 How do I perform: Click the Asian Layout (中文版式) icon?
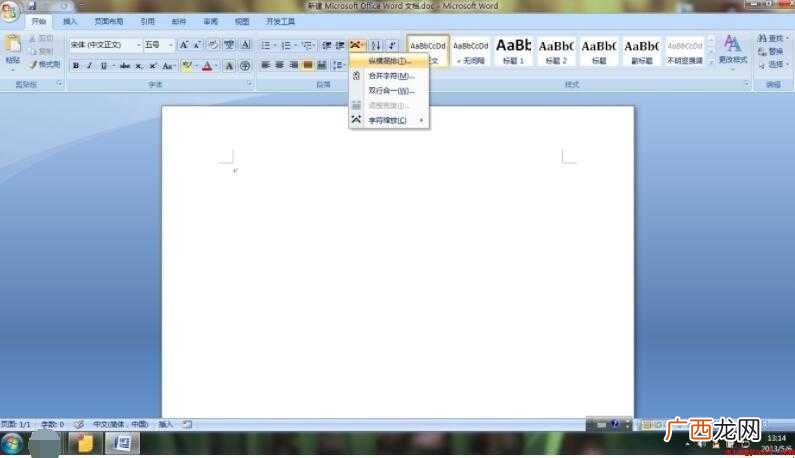356,46
